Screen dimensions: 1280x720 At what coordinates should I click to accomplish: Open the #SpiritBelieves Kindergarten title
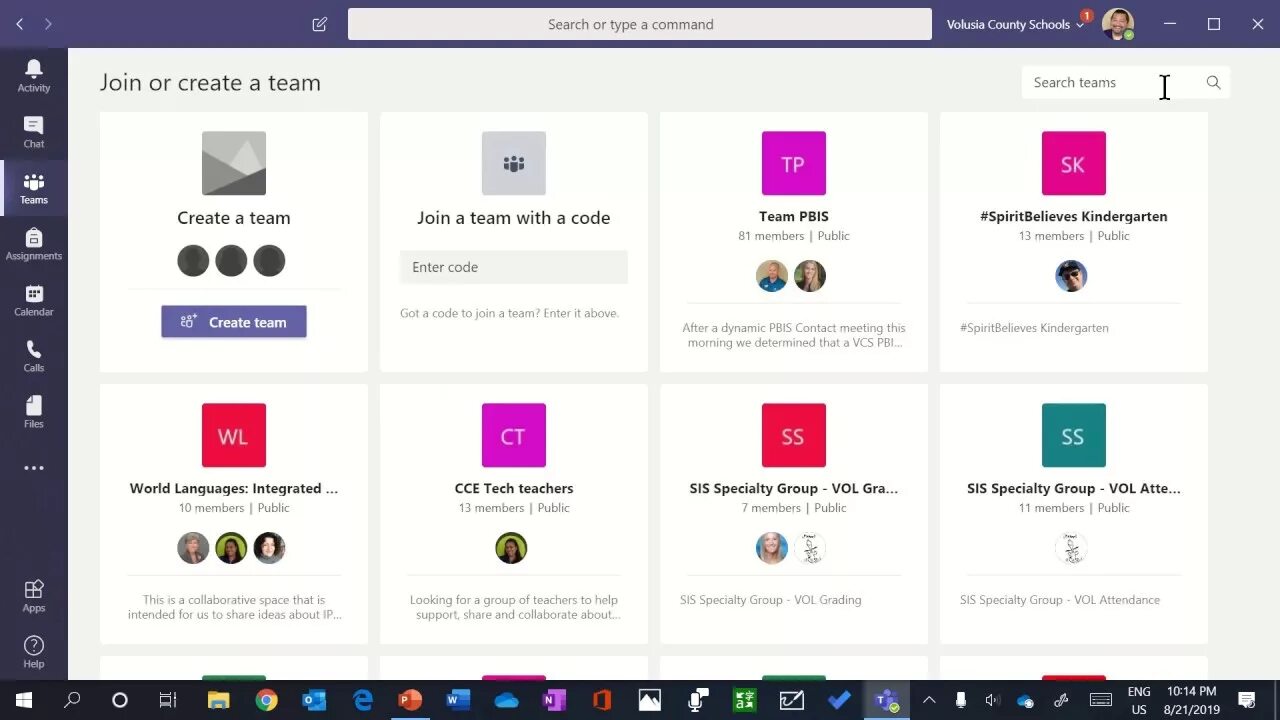click(x=1073, y=216)
